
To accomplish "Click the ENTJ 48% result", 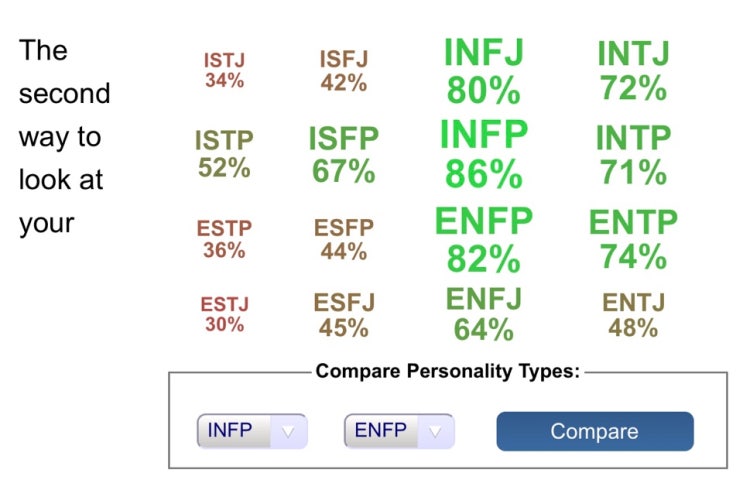I will [633, 314].
